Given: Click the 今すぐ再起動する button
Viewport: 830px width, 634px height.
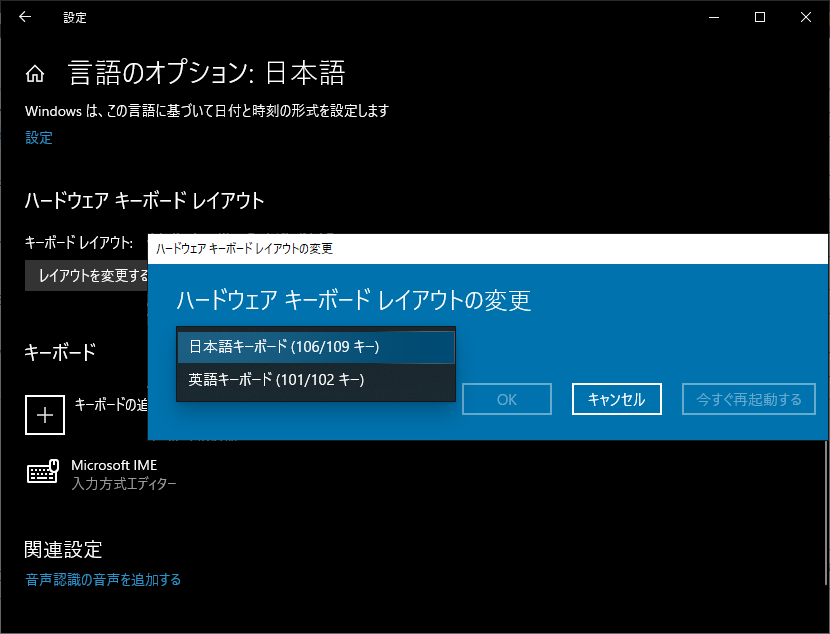Looking at the screenshot, I should (748, 398).
